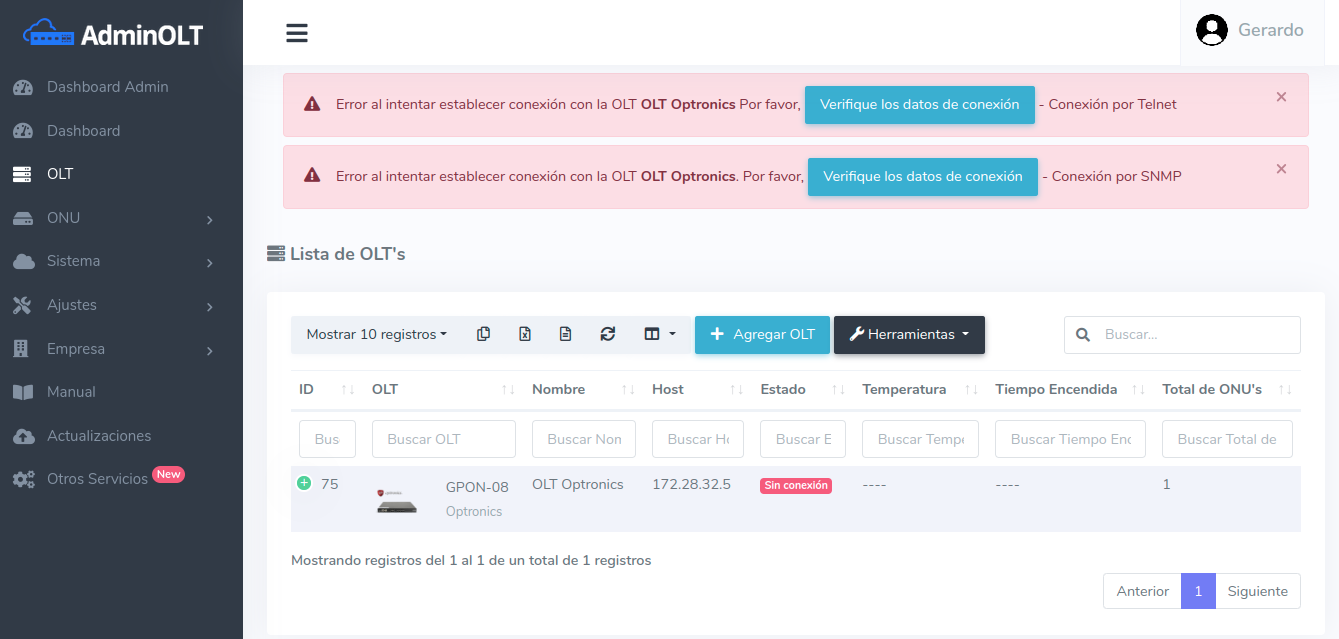
Task: Open the Herramientas dropdown menu
Action: (909, 335)
